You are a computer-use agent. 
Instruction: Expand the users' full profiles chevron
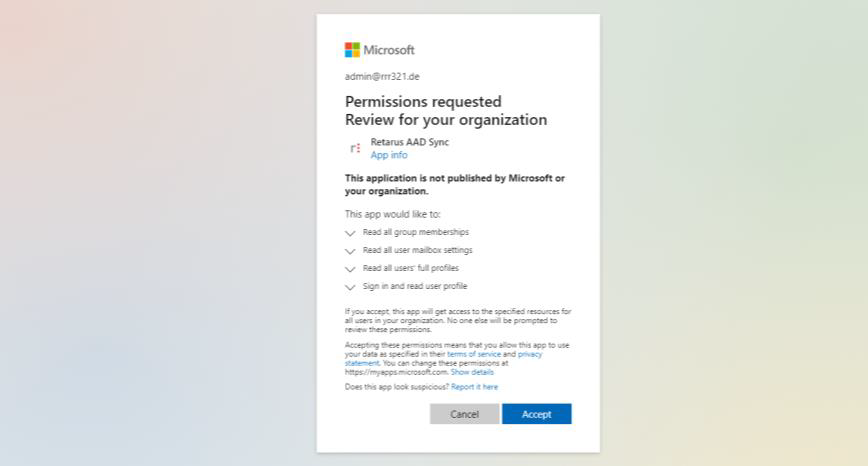(350, 269)
